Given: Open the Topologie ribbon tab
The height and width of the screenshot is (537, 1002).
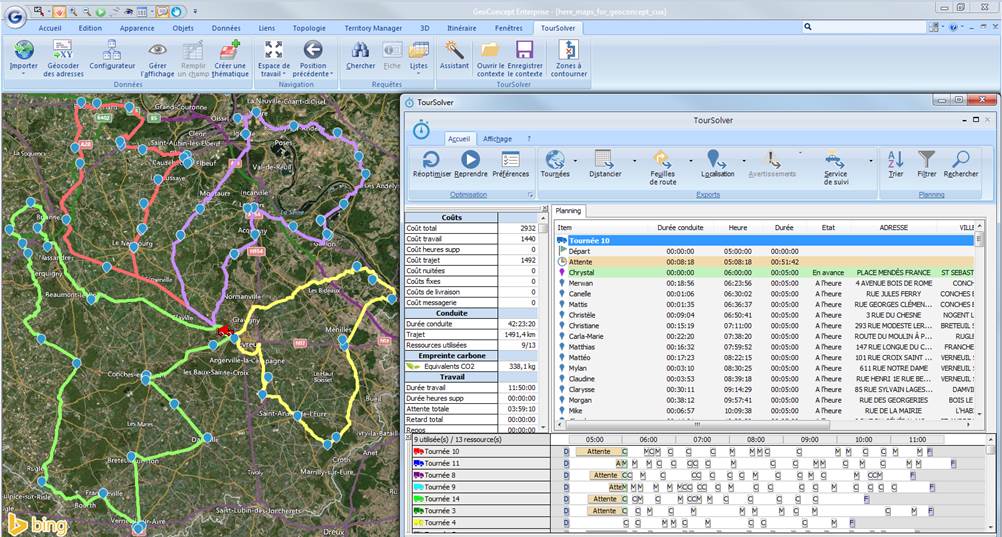Looking at the screenshot, I should click(x=309, y=28).
